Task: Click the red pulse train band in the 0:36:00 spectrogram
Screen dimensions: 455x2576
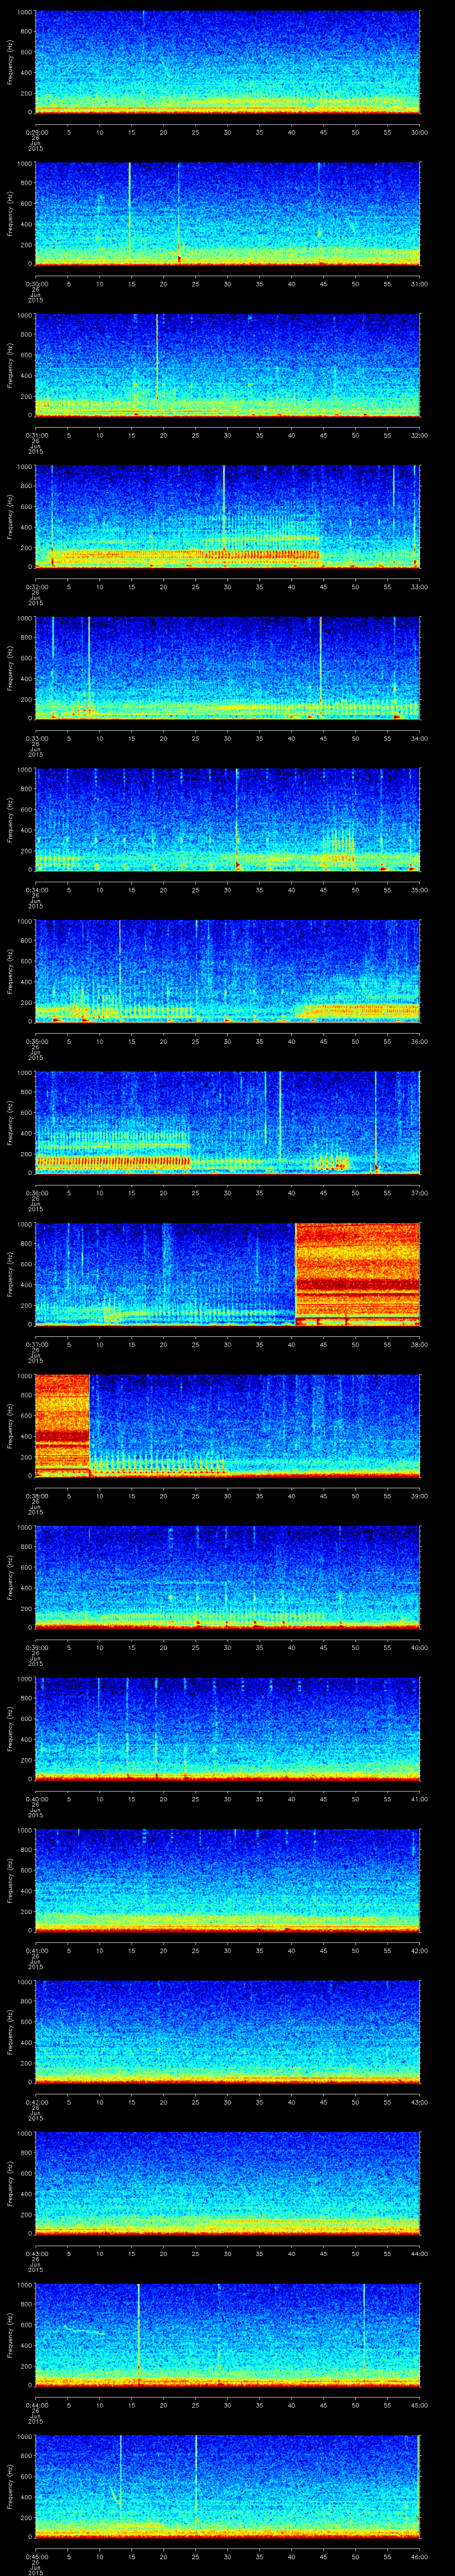Action: (x=113, y=1161)
